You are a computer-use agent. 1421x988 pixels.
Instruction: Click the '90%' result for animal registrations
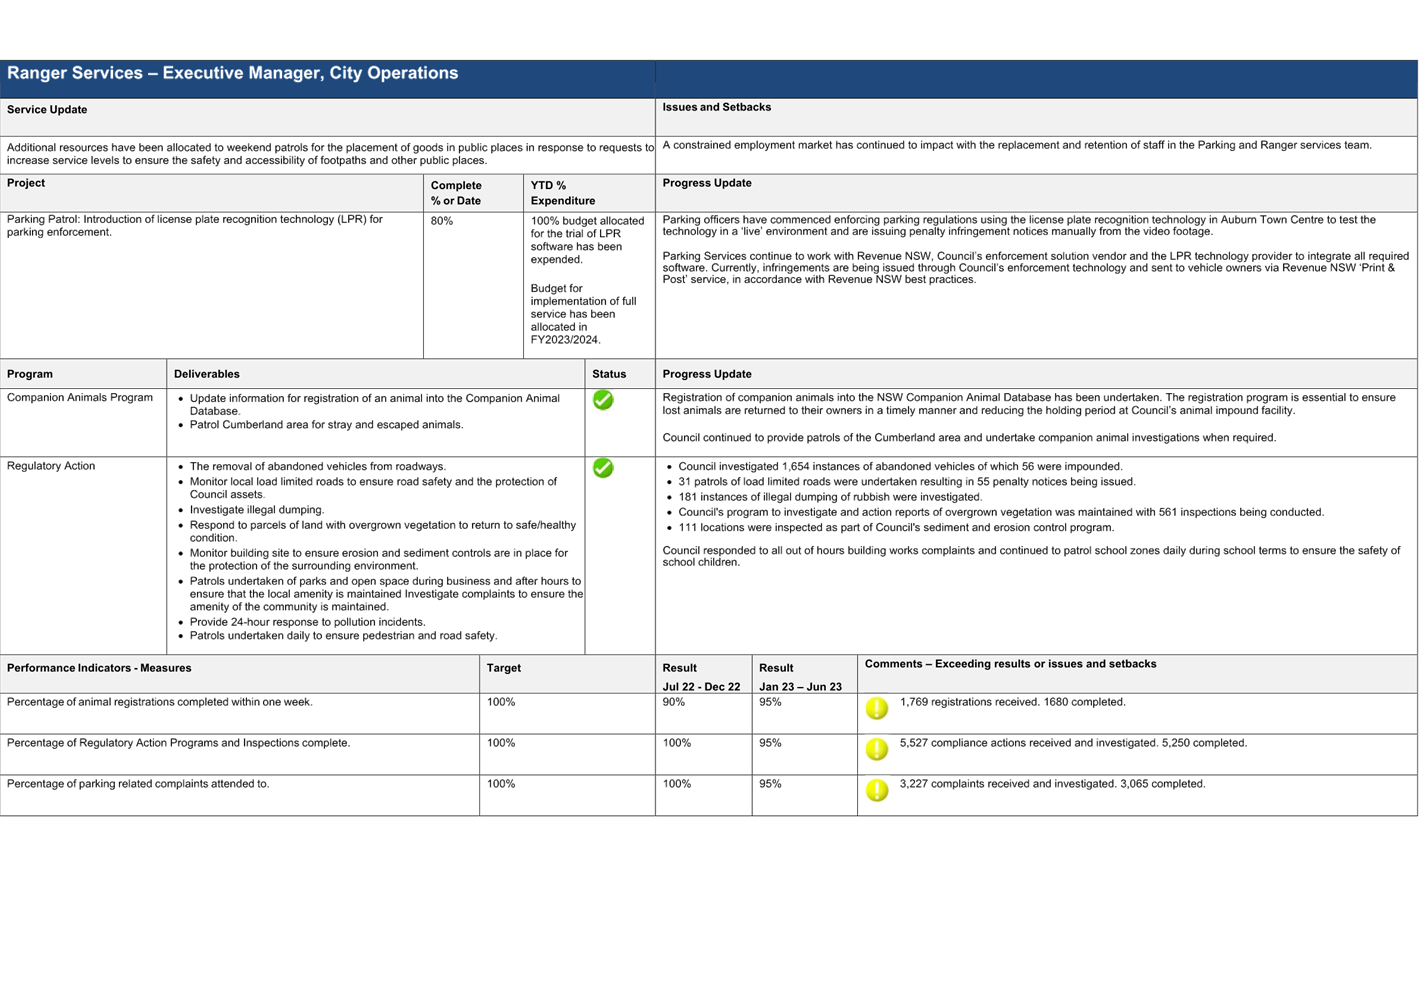[674, 702]
